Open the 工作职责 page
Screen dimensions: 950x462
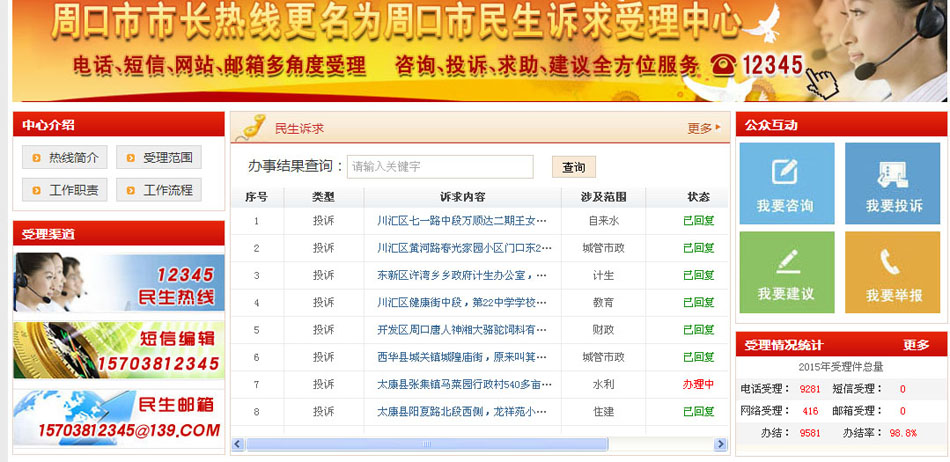(64, 190)
